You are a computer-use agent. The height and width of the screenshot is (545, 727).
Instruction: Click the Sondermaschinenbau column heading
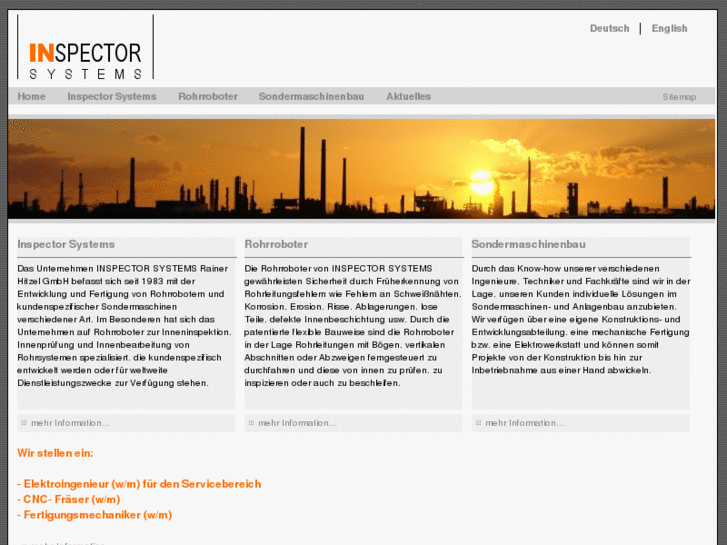point(528,244)
